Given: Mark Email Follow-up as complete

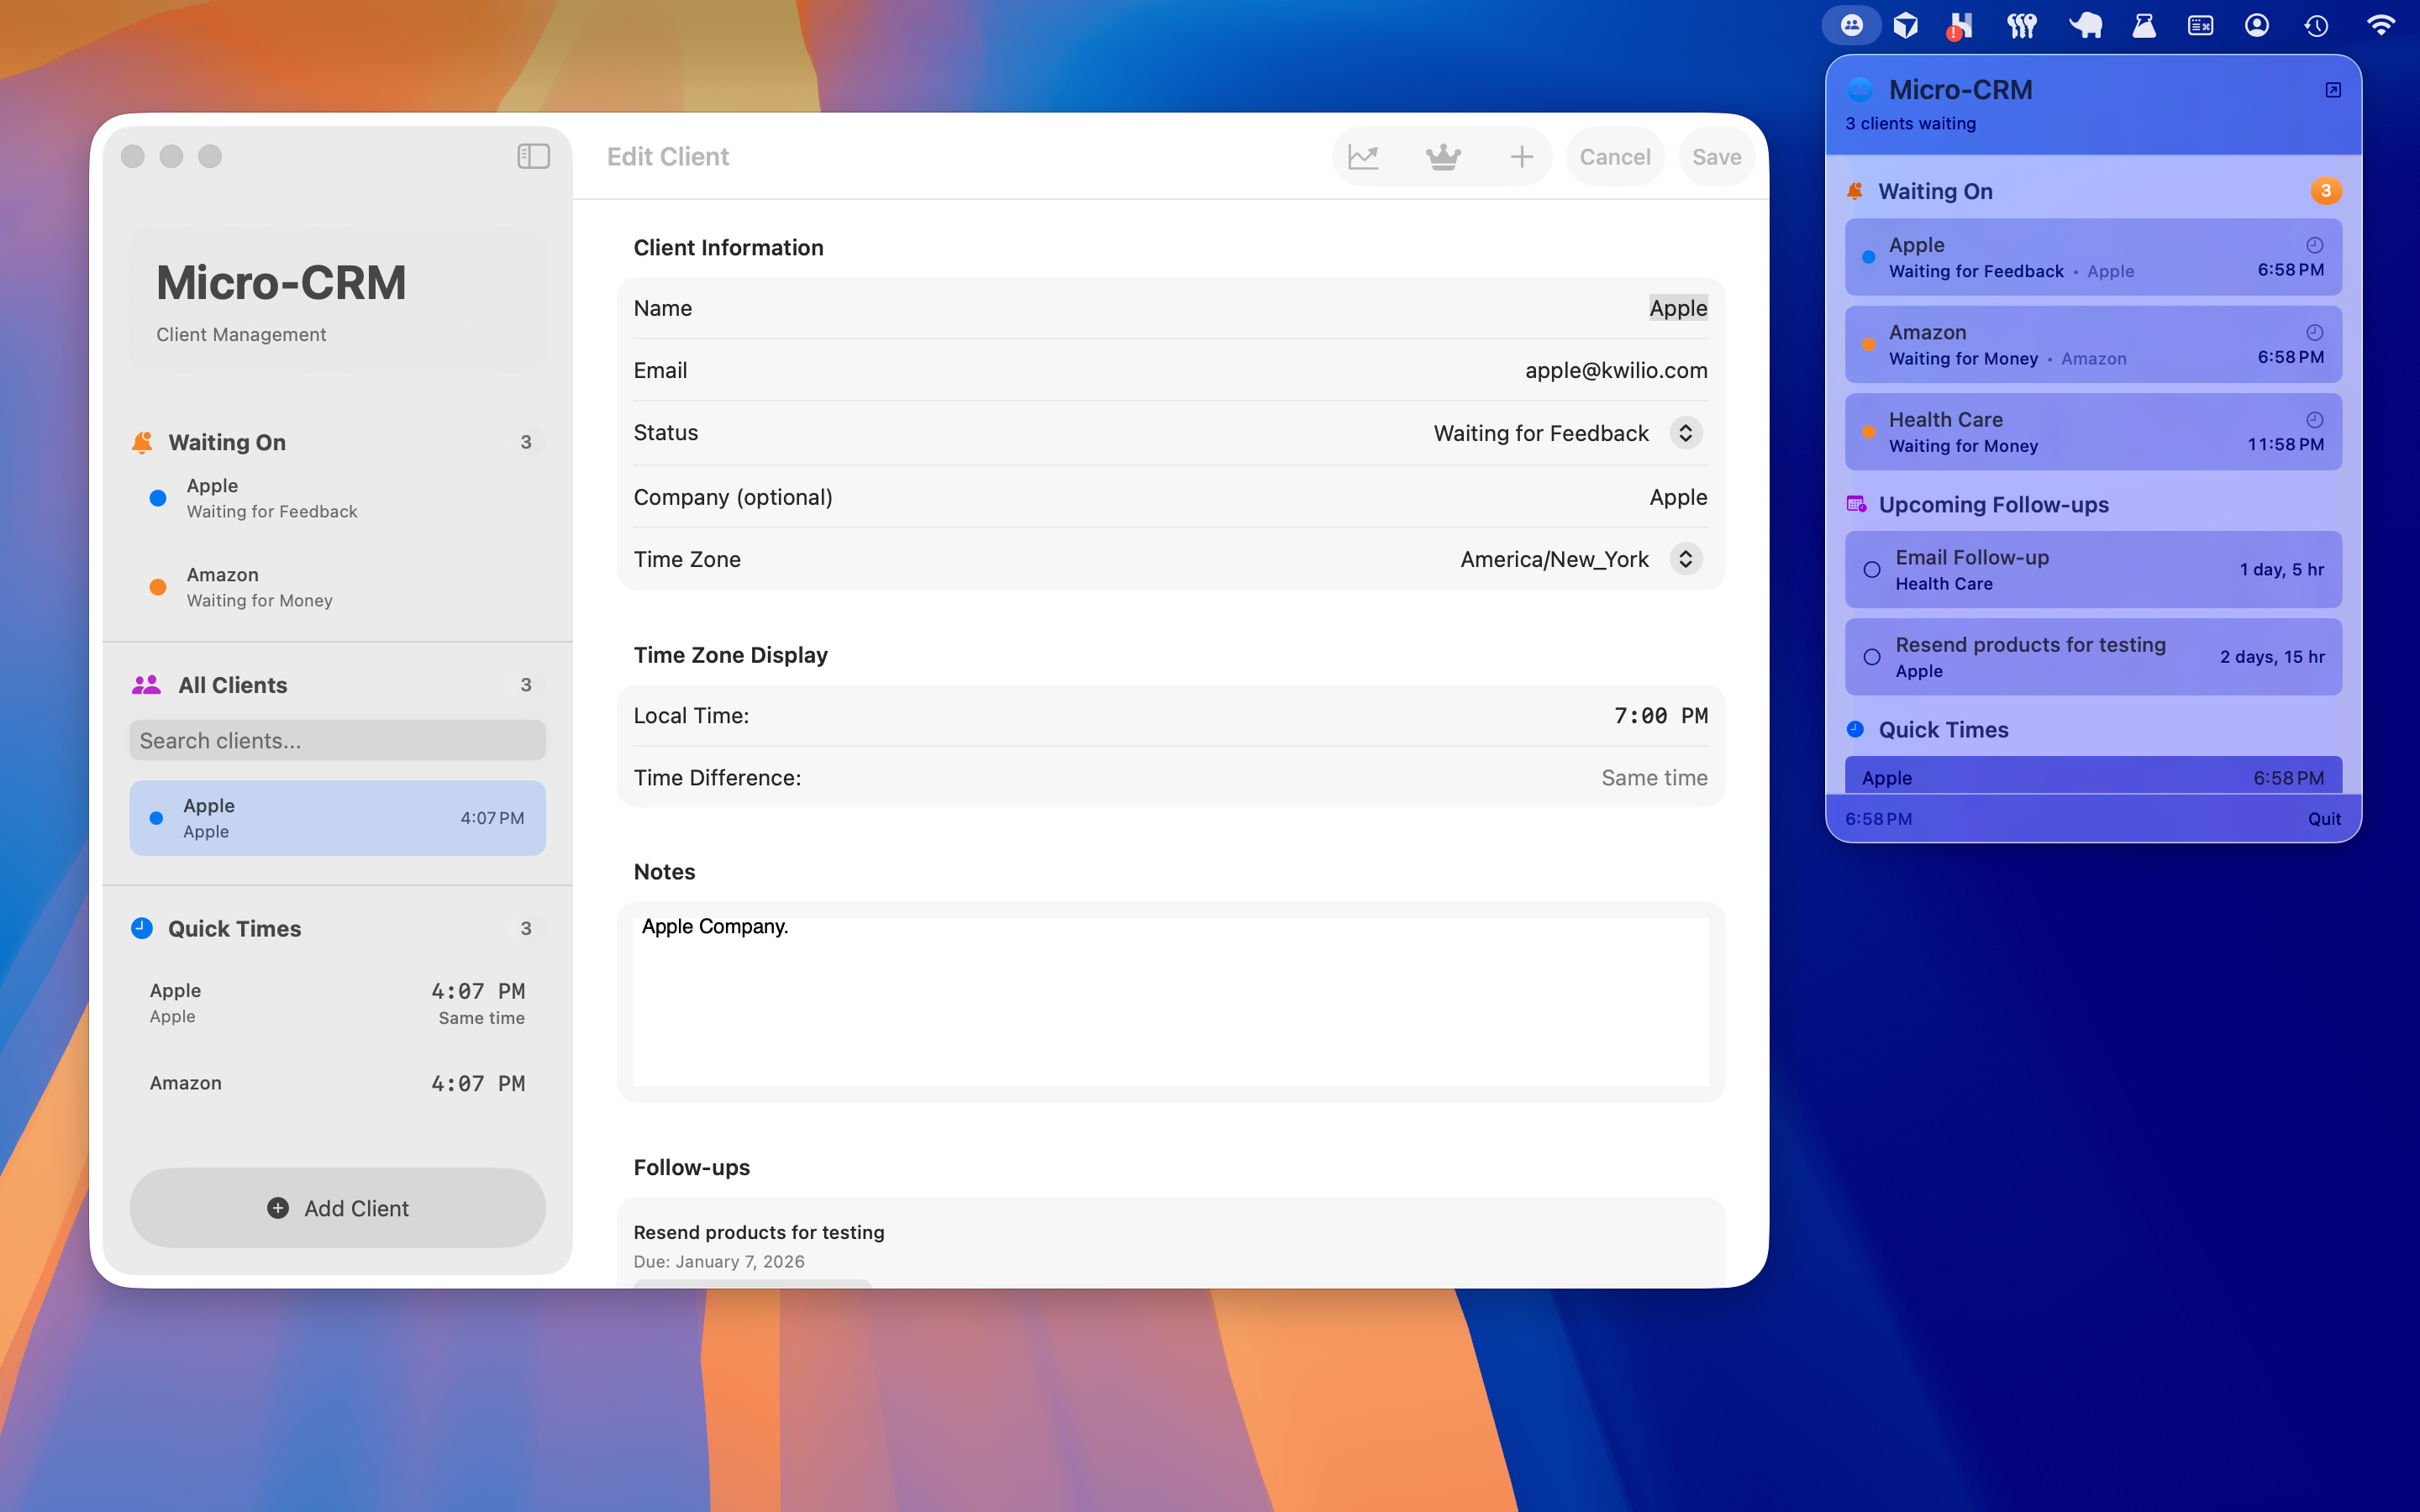Looking at the screenshot, I should (x=1872, y=570).
